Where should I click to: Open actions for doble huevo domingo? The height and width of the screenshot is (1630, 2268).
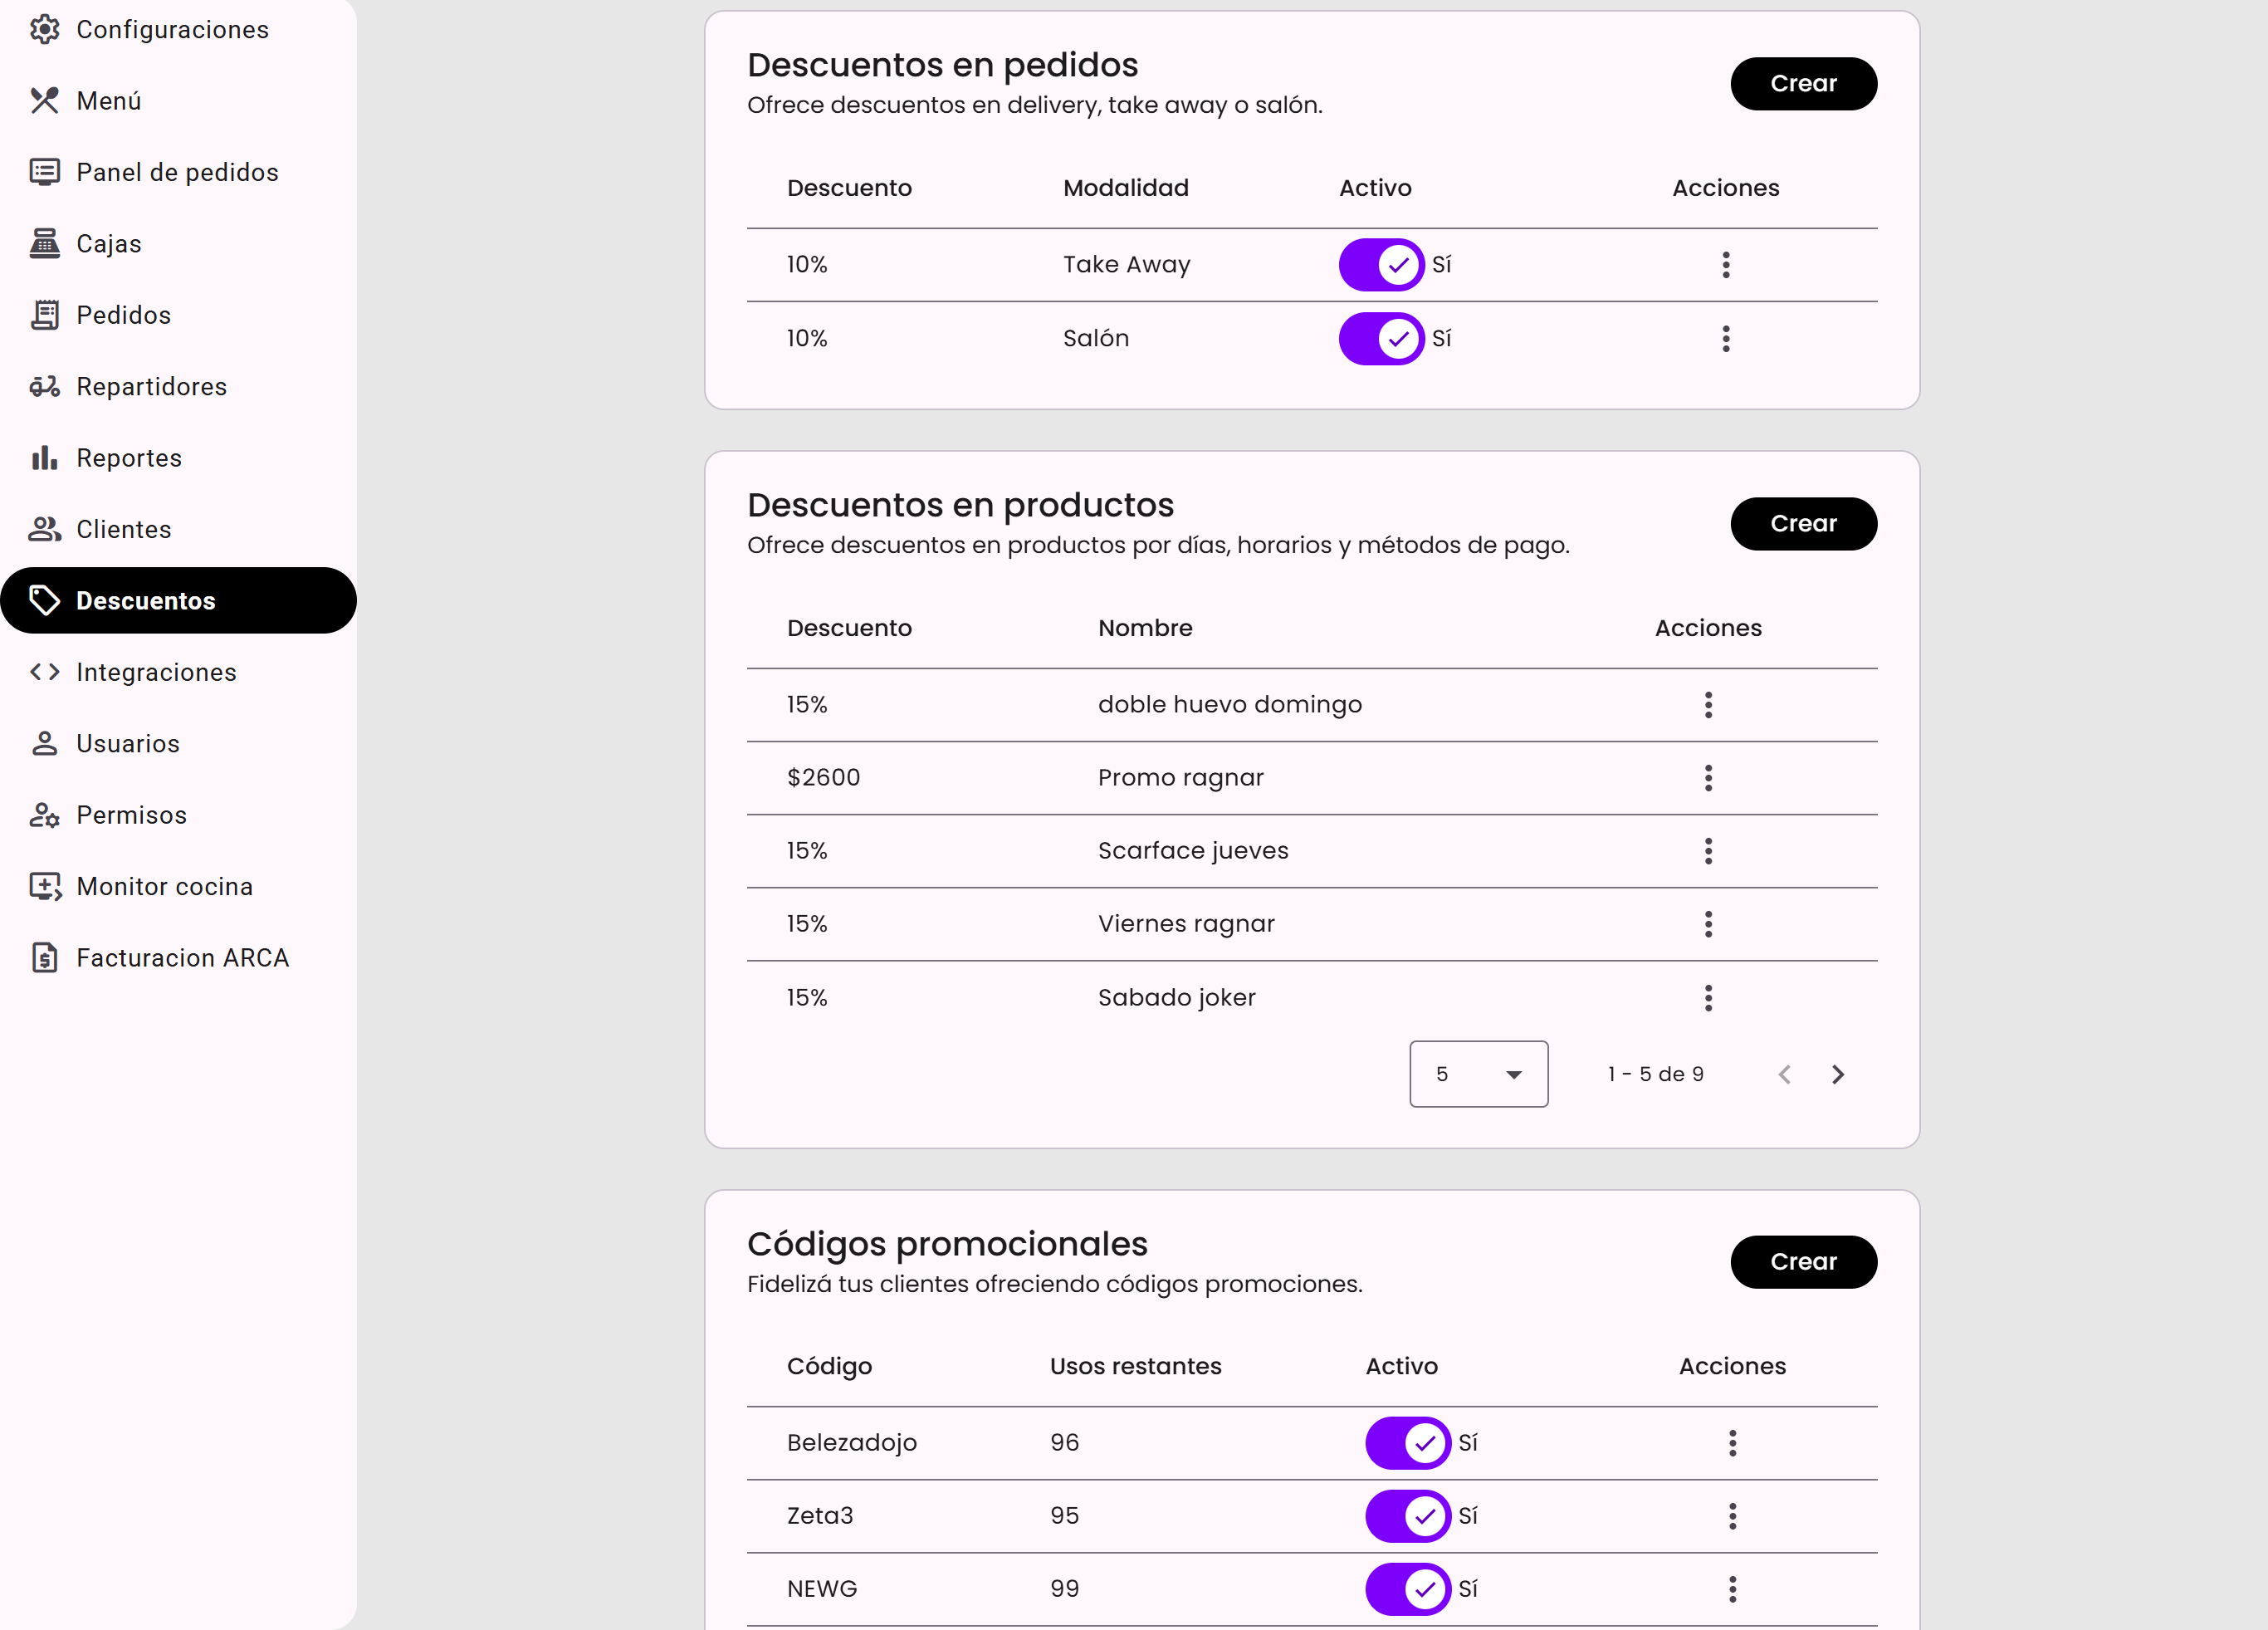pyautogui.click(x=1708, y=705)
